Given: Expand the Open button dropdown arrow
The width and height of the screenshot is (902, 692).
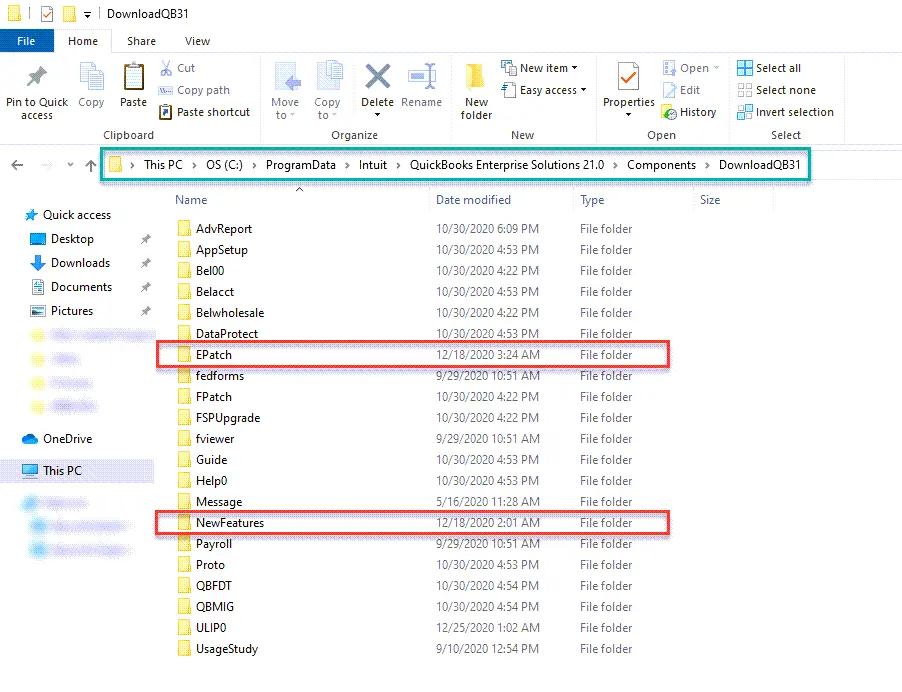Looking at the screenshot, I should point(716,68).
